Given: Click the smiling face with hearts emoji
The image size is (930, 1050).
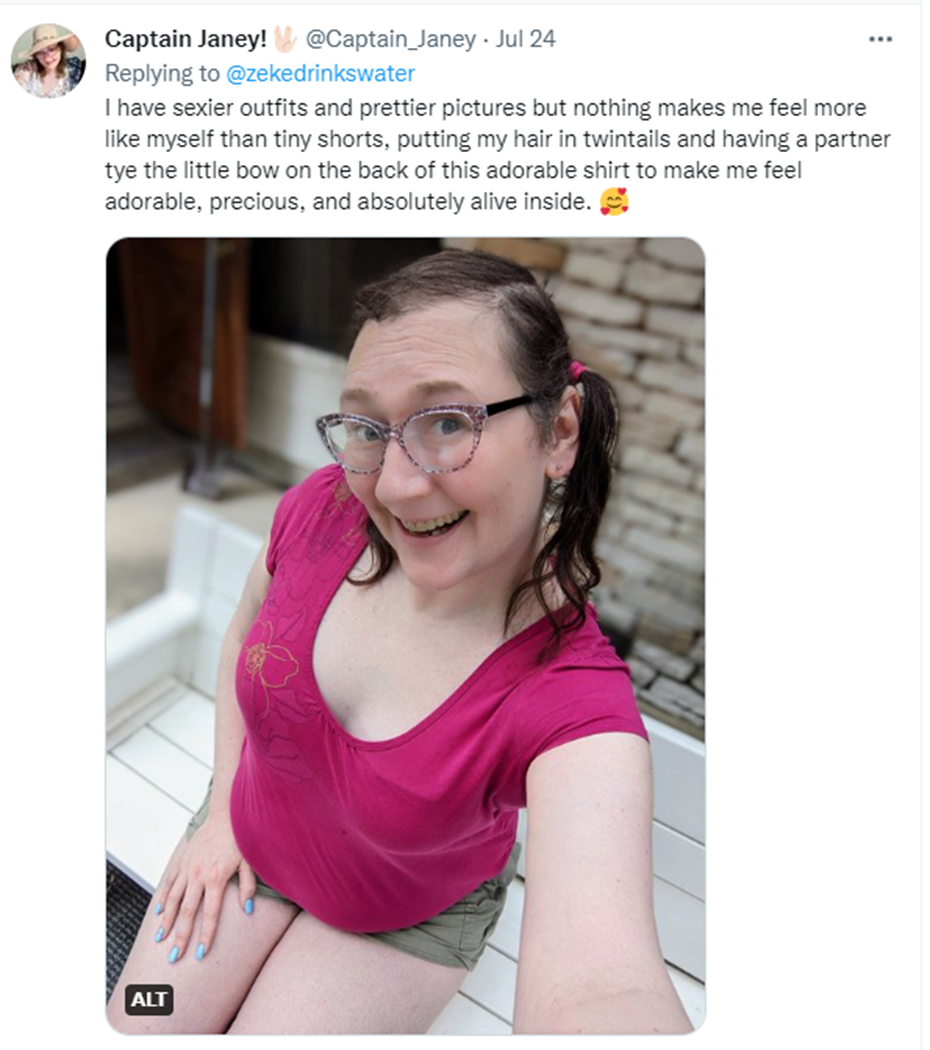Looking at the screenshot, I should [614, 202].
